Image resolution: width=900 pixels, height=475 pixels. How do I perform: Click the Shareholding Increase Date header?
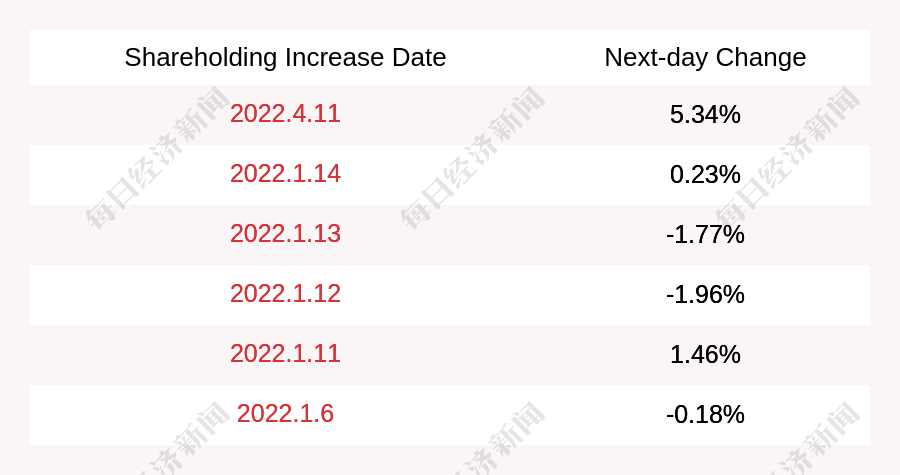pos(285,57)
